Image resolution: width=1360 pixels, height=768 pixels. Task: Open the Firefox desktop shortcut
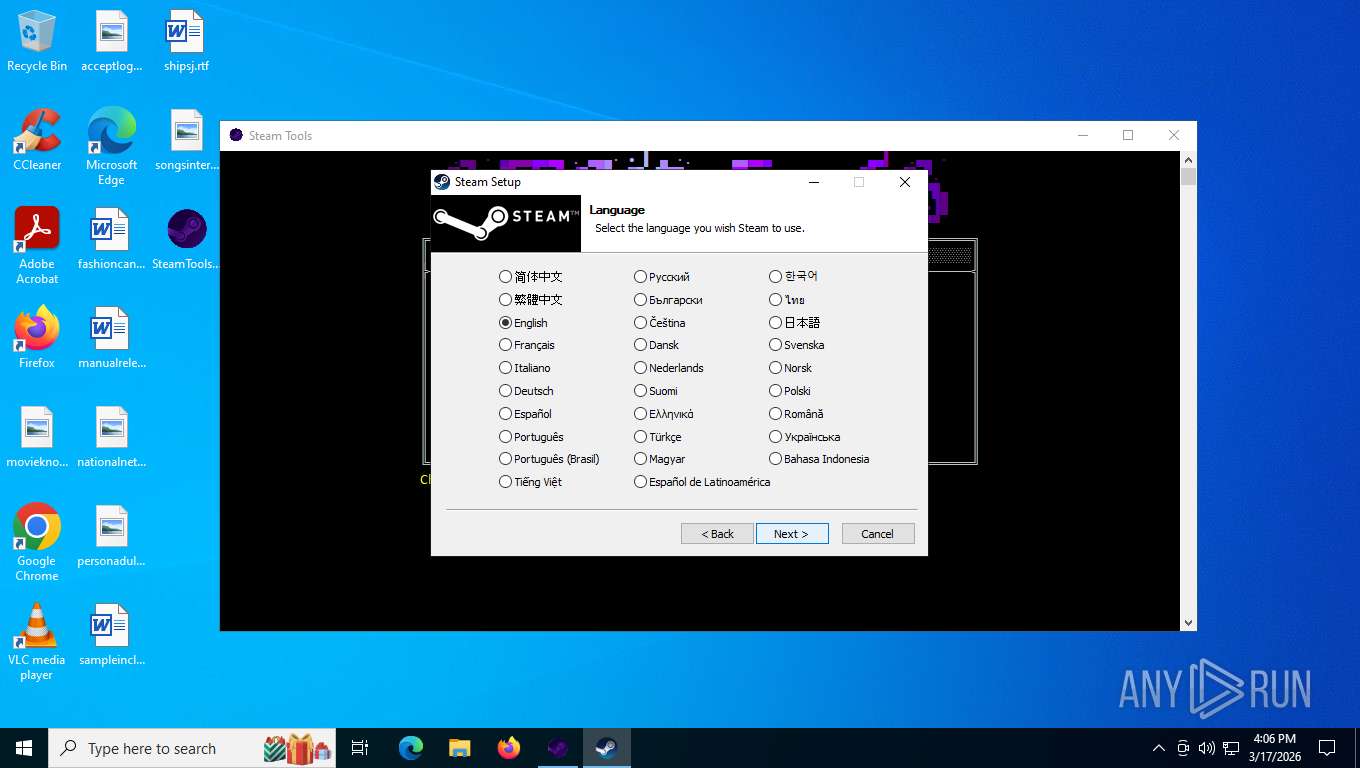37,339
